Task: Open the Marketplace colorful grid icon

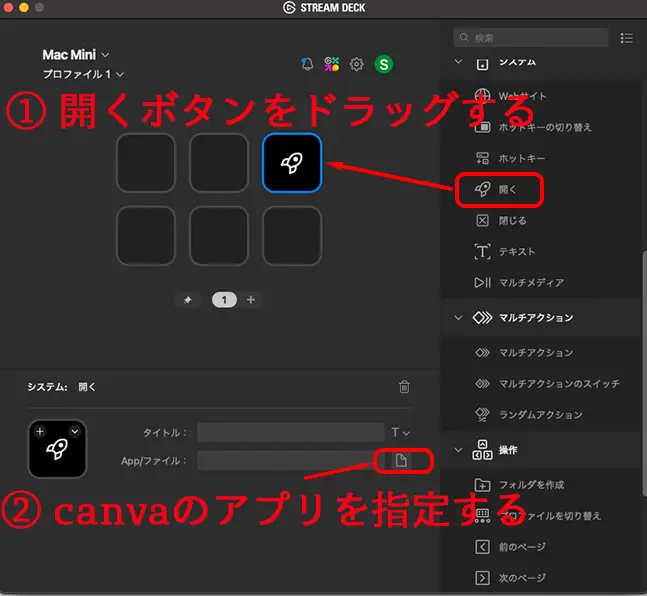Action: [x=331, y=64]
